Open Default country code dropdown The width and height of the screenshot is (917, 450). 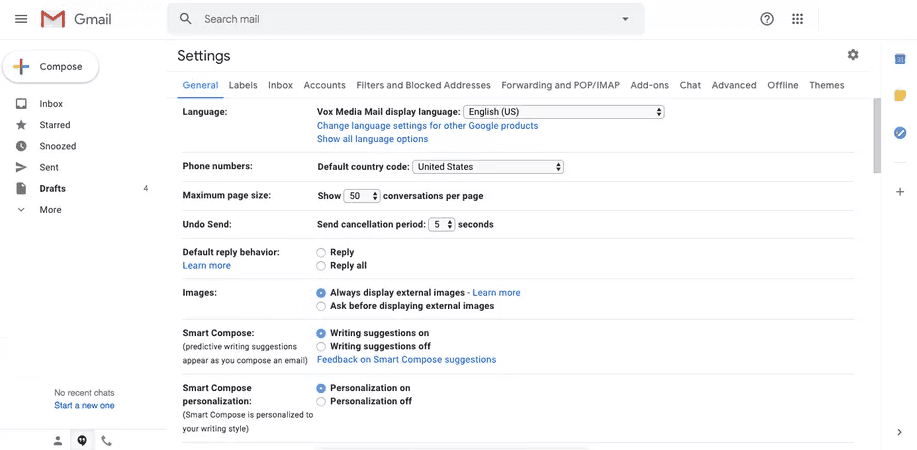tap(488, 167)
